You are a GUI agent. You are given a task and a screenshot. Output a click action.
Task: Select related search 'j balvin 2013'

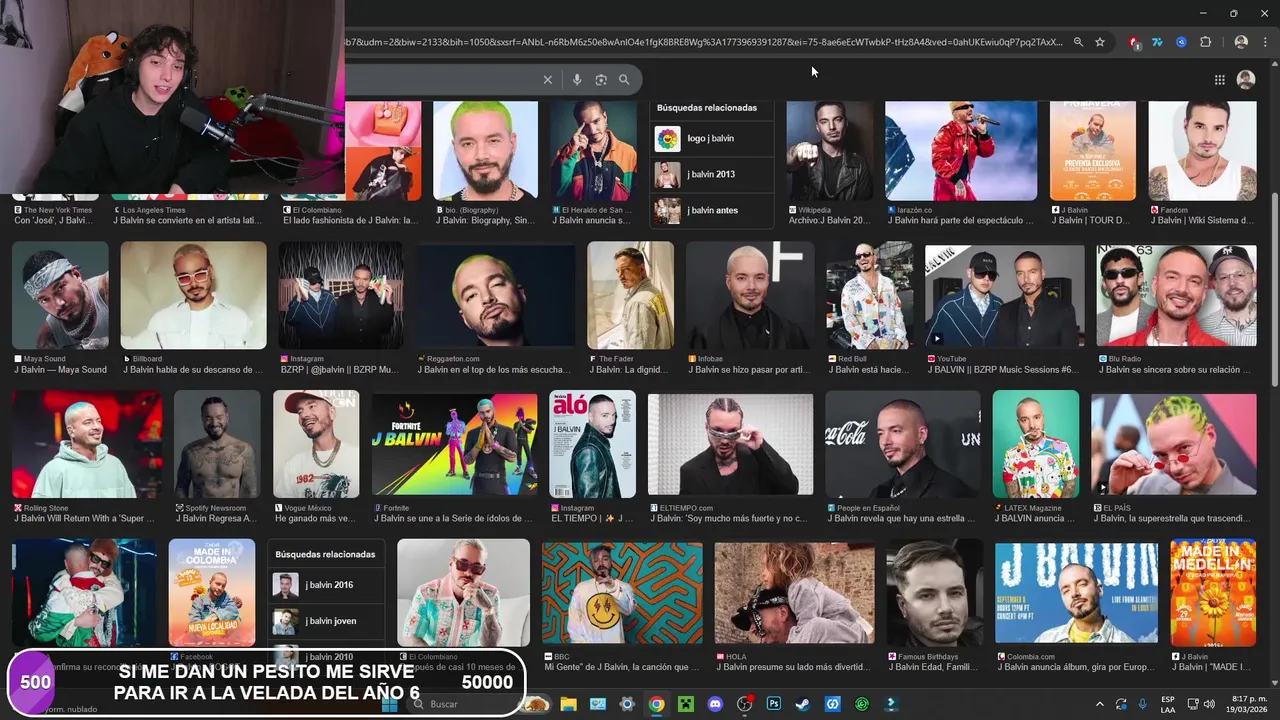[711, 175]
